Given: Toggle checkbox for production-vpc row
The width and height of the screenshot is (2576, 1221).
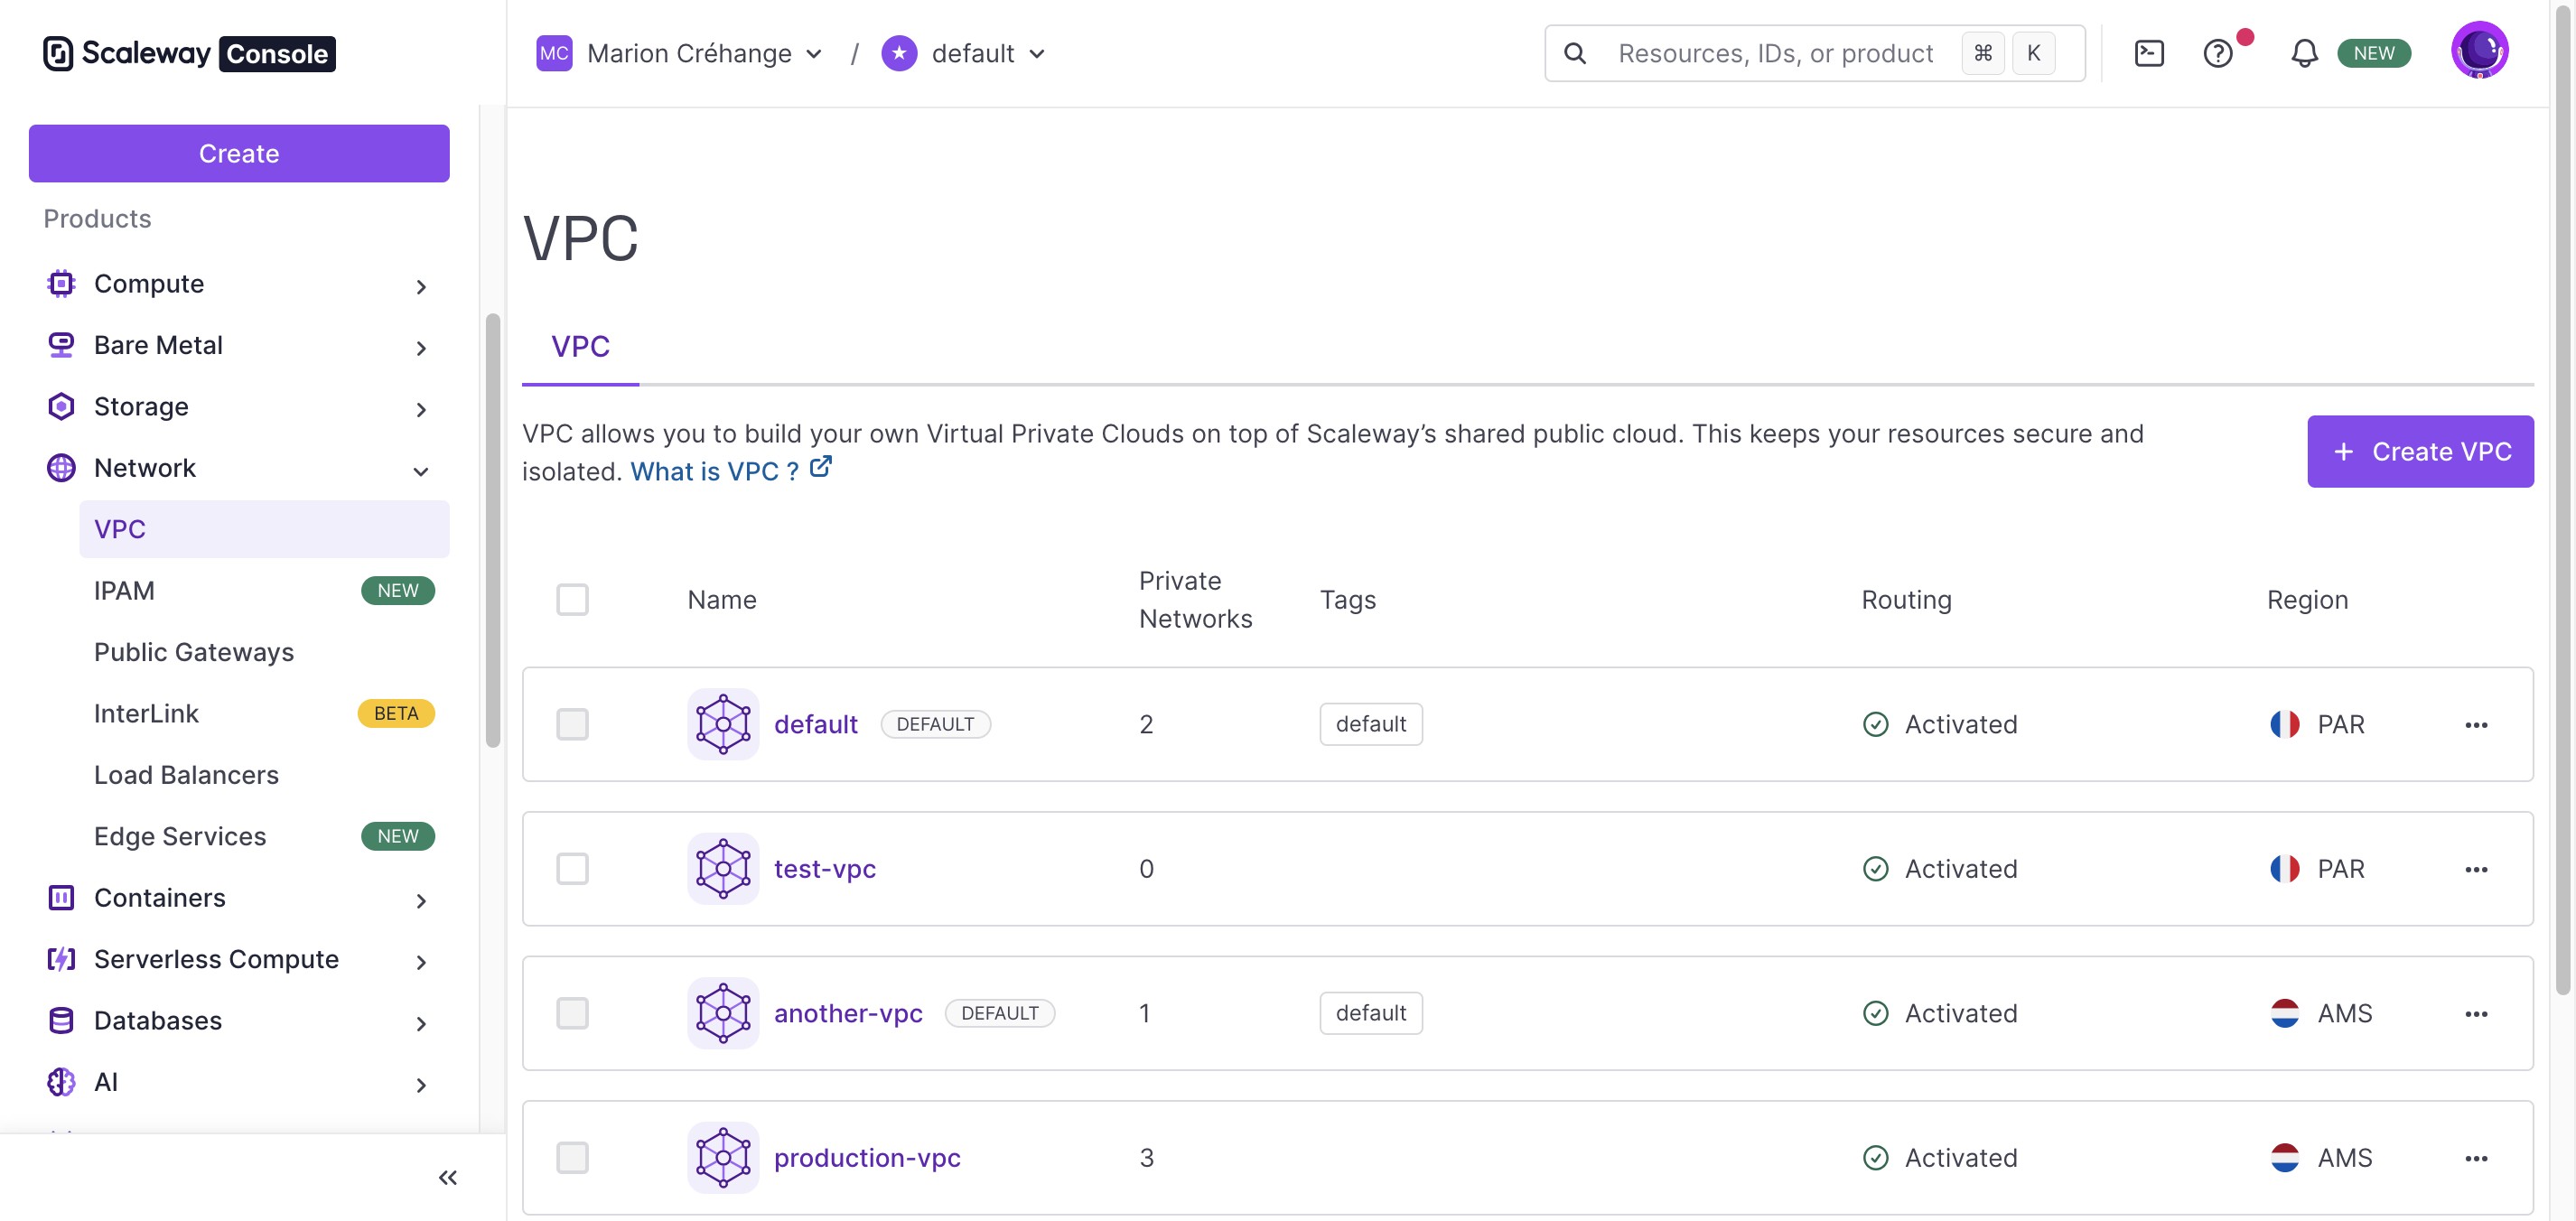Looking at the screenshot, I should (573, 1157).
